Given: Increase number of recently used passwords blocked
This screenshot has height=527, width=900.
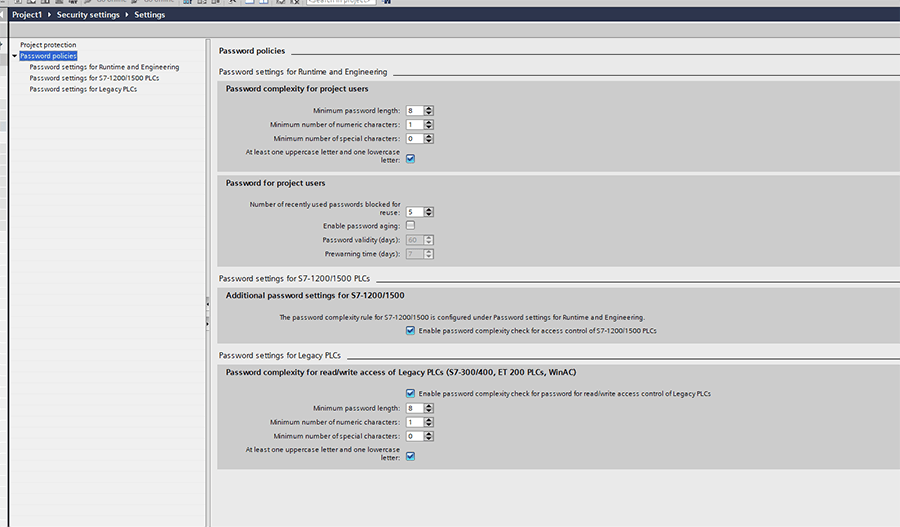Looking at the screenshot, I should [x=429, y=210].
